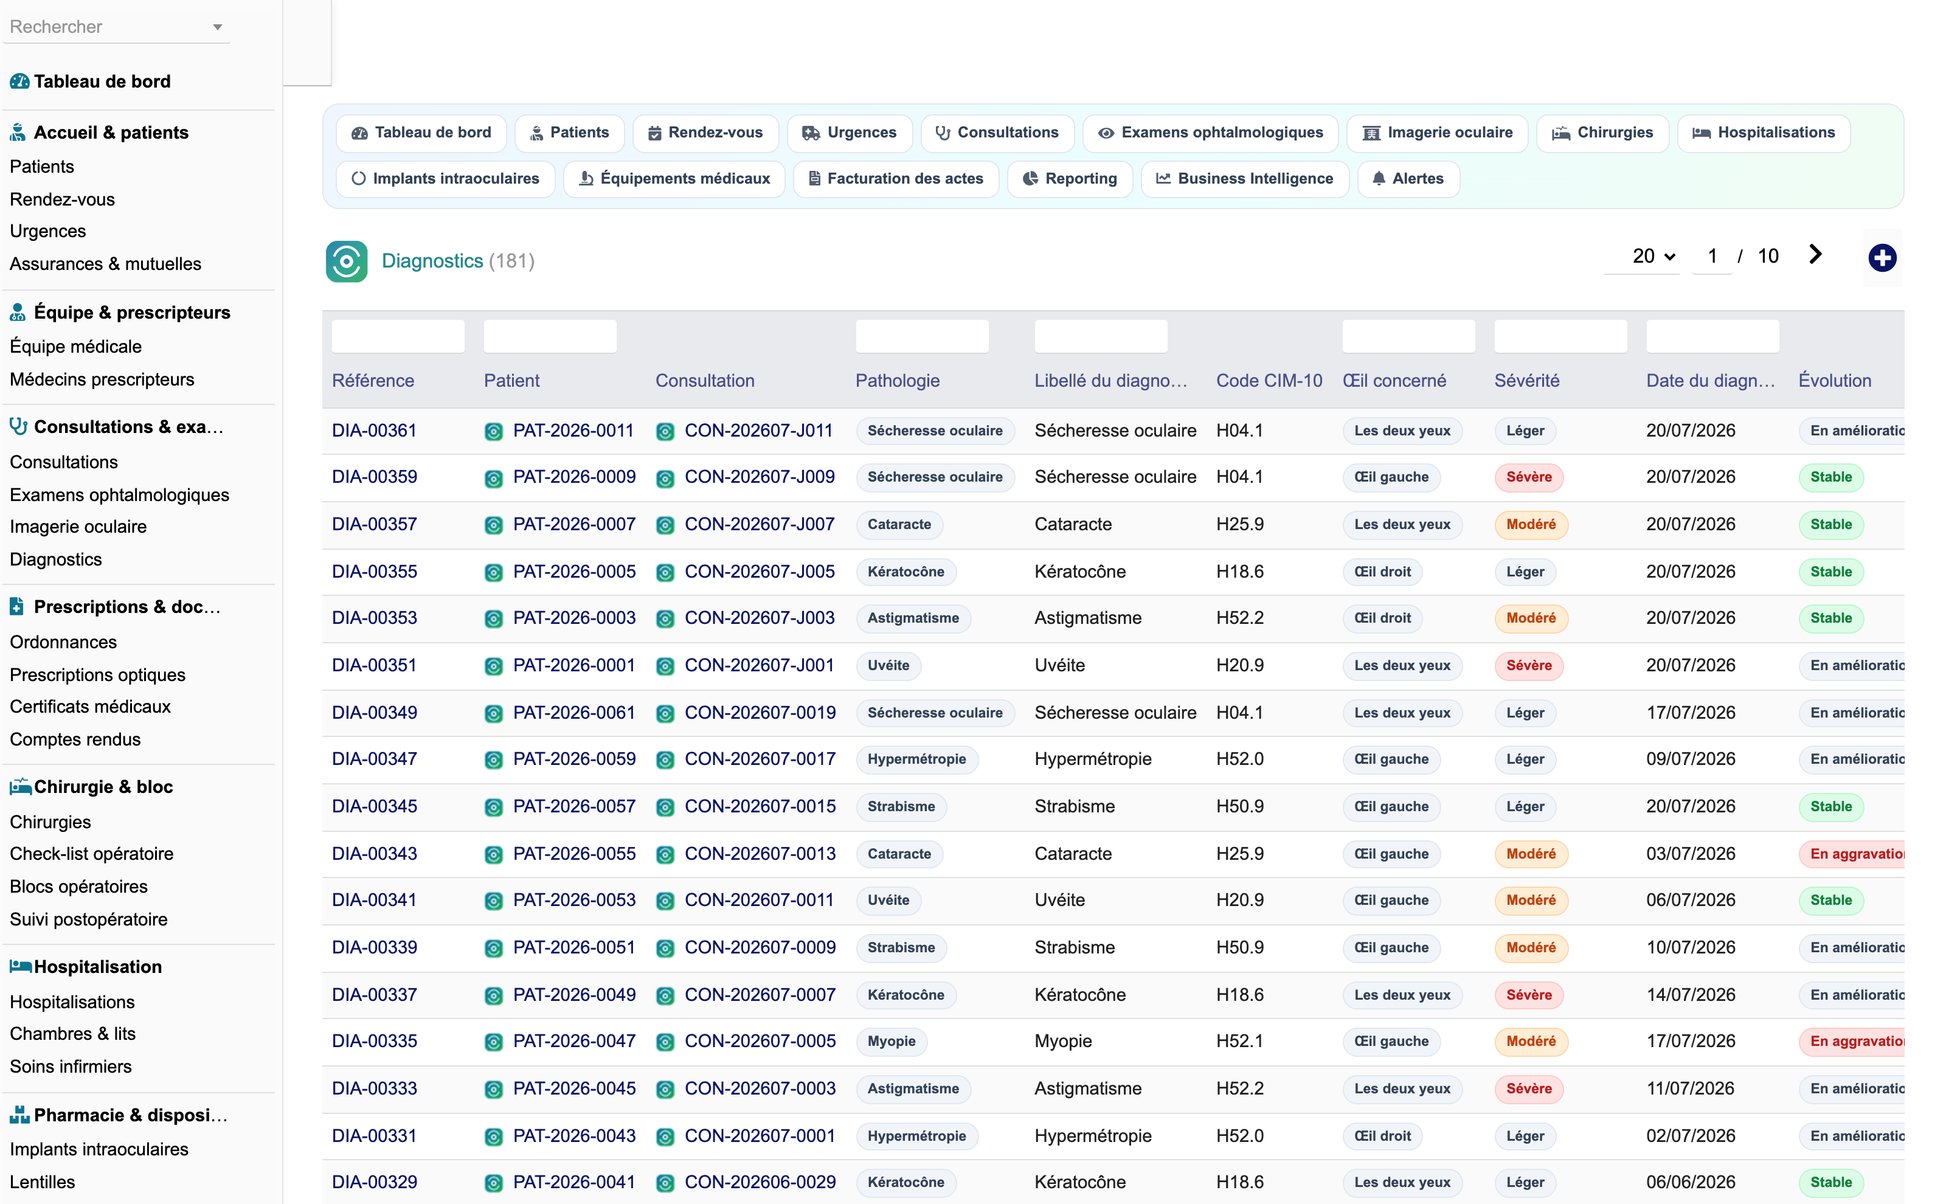Open Médecins prescripteurs in sidebar
The width and height of the screenshot is (1946, 1204).
(x=102, y=379)
